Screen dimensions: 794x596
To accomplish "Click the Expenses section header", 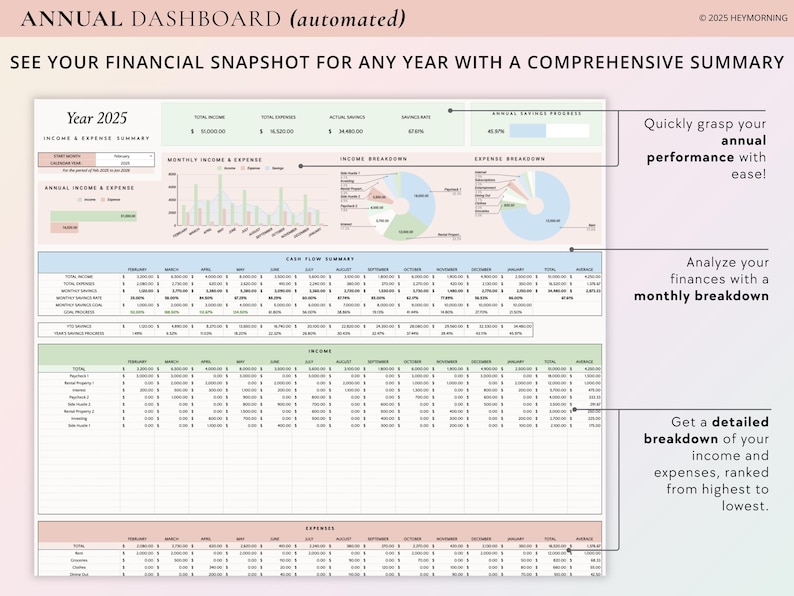I will coord(320,528).
